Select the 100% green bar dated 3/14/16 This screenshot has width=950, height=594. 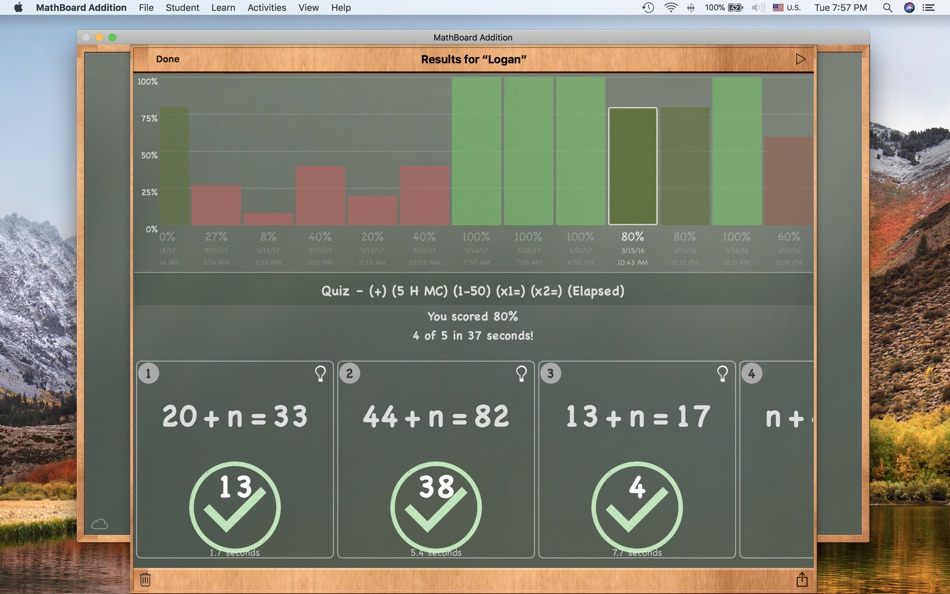[737, 151]
